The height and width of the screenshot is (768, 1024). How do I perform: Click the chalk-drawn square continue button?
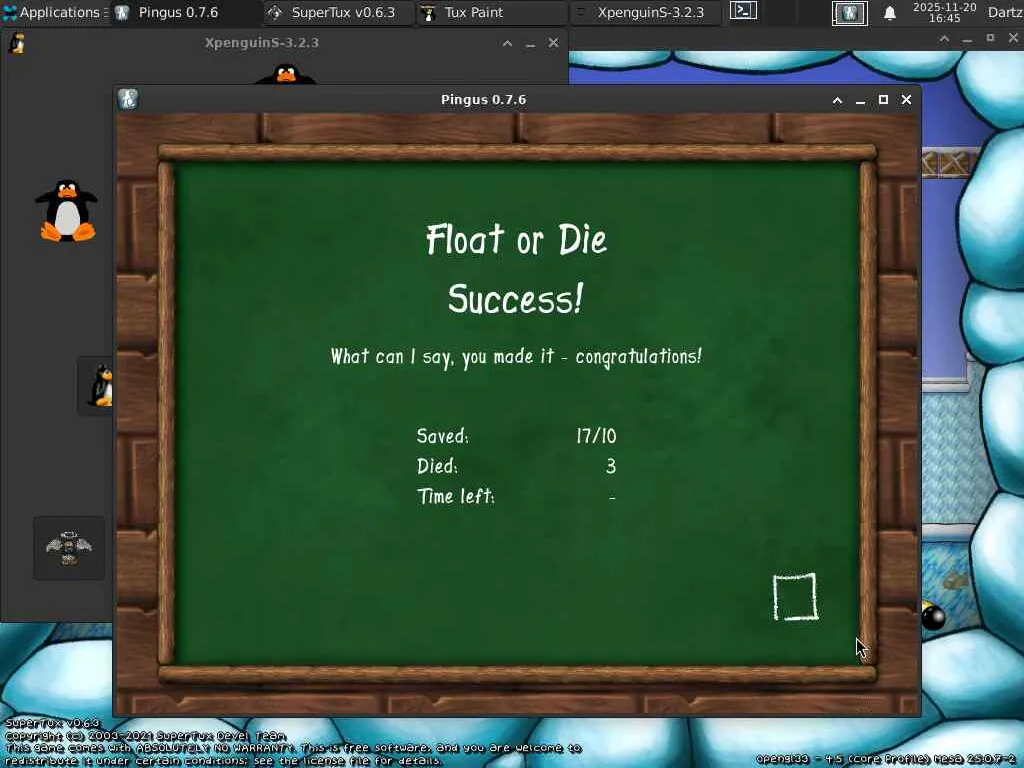795,597
